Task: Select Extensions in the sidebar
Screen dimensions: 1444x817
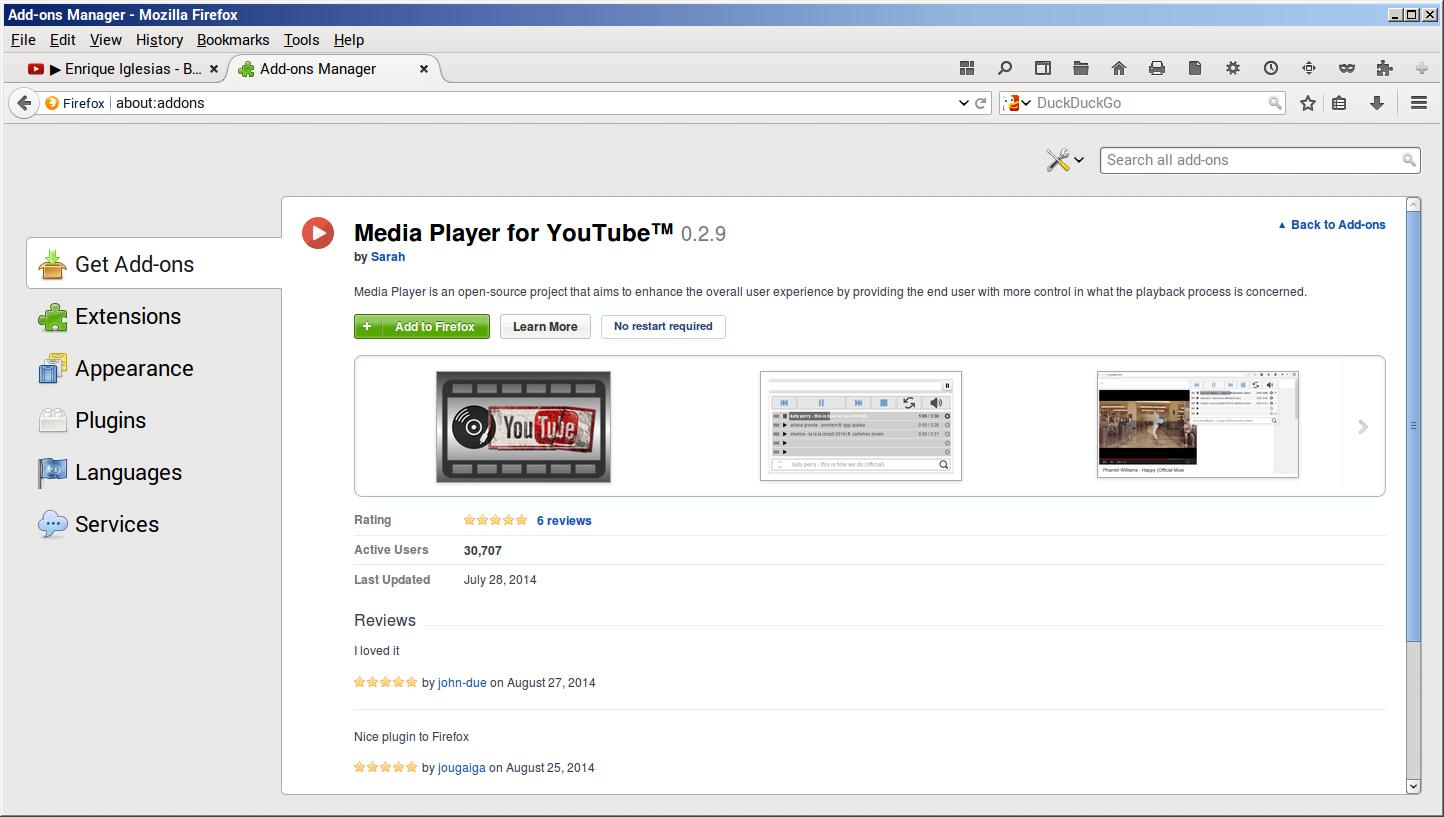Action: pos(128,317)
